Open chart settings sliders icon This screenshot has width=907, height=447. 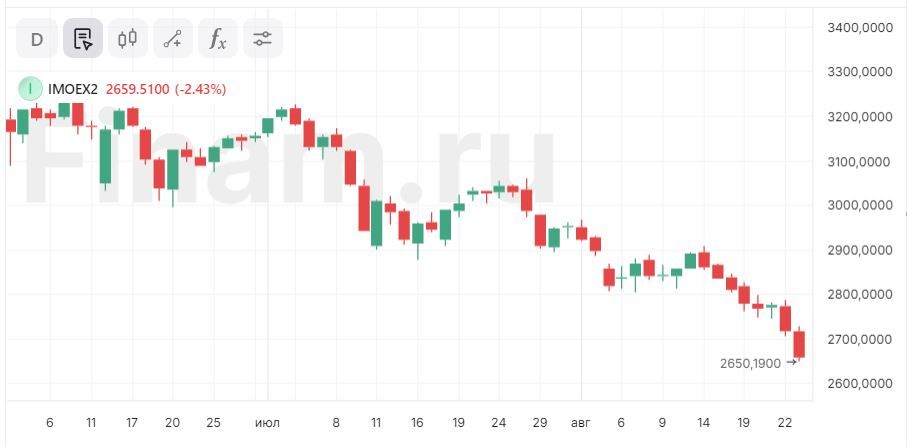[262, 39]
